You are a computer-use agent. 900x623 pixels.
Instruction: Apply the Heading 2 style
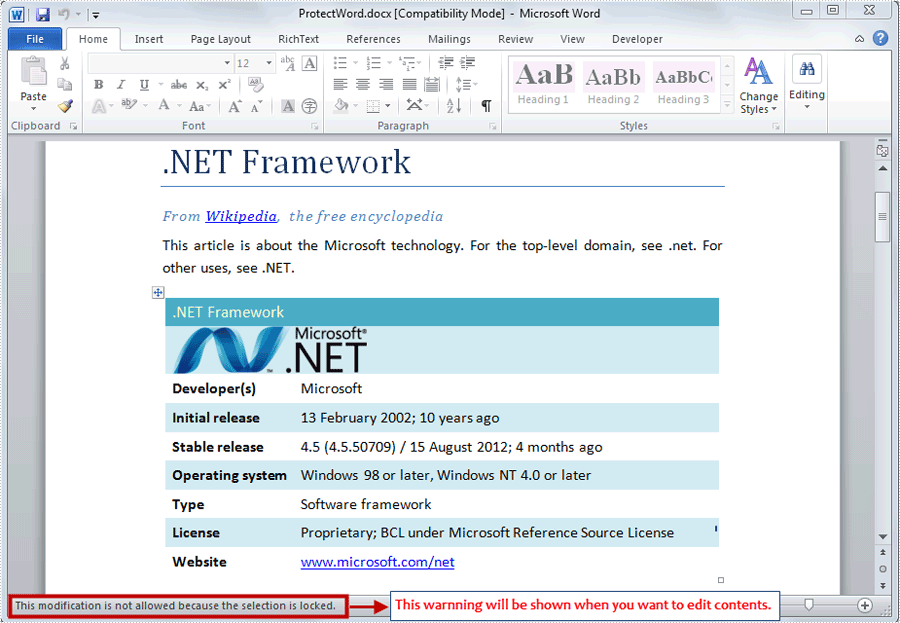click(613, 84)
